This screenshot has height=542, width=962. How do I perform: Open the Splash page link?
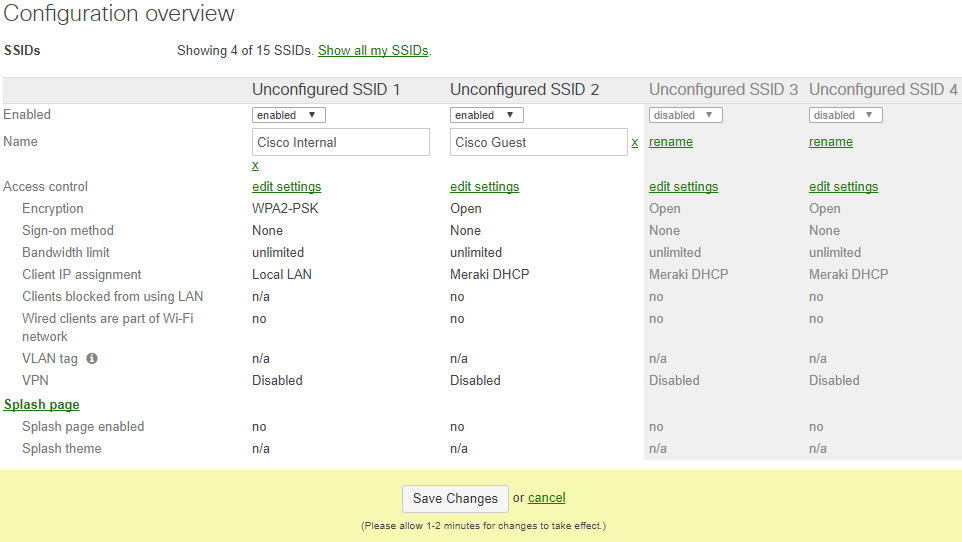tap(42, 405)
